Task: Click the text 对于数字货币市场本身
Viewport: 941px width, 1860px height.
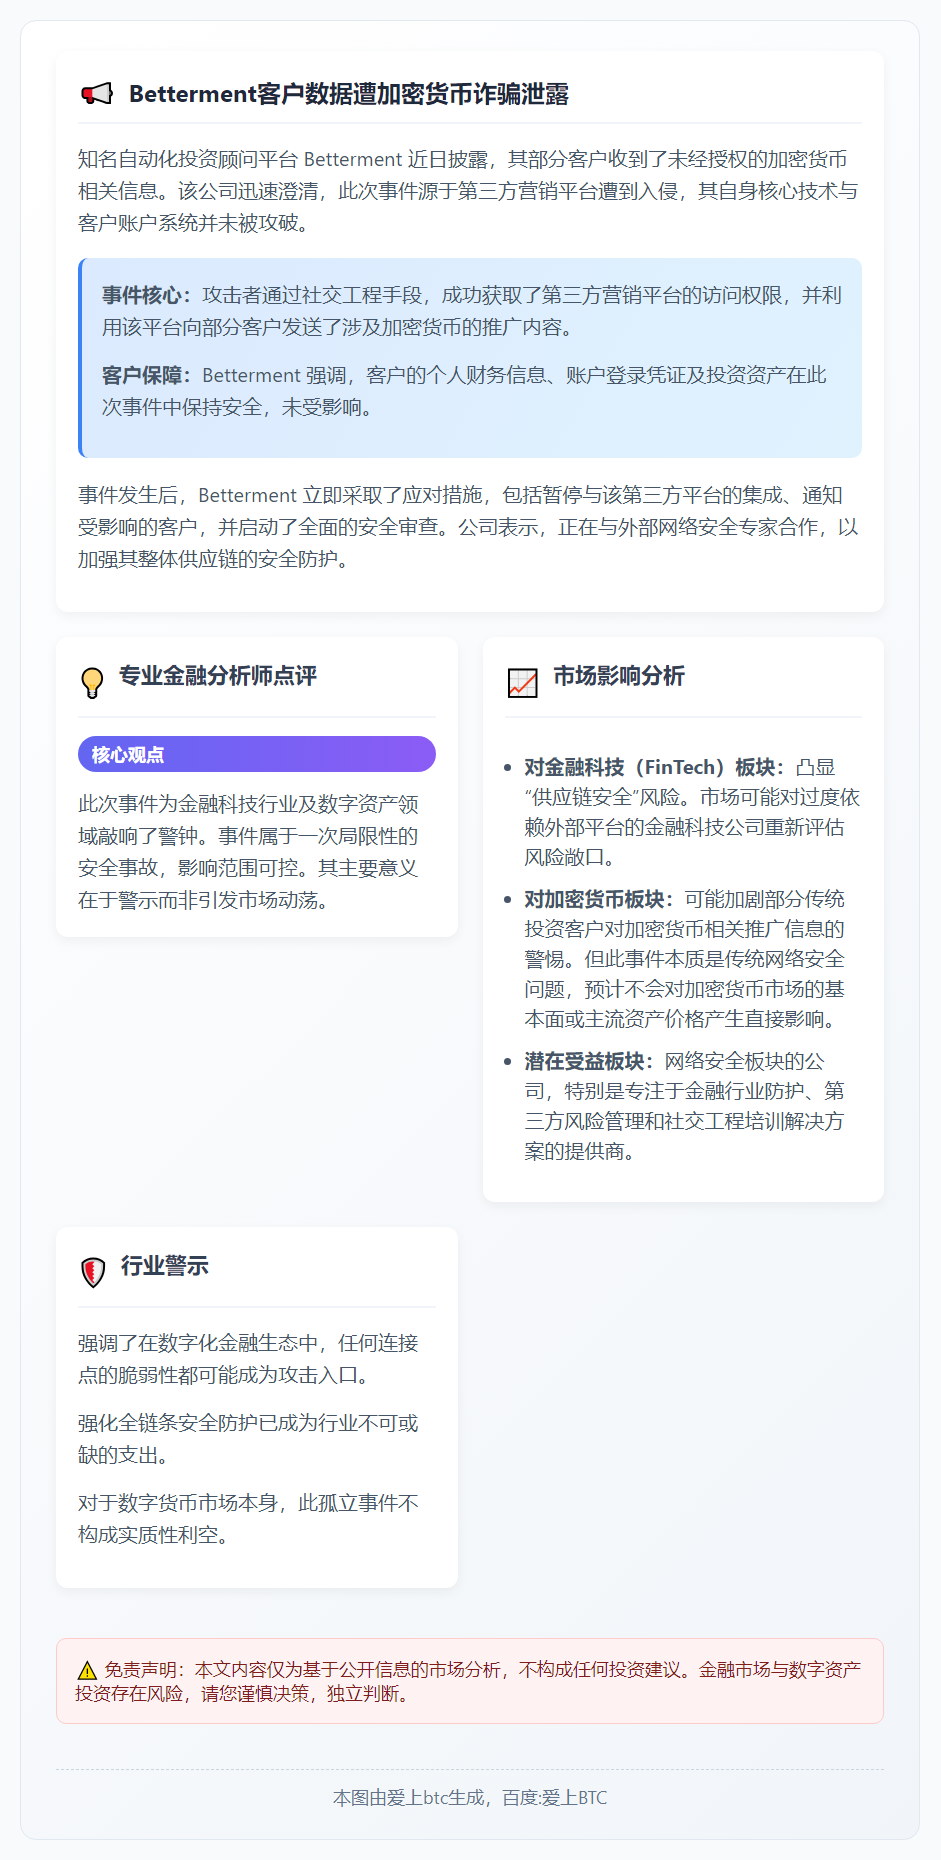Action: click(x=249, y=1519)
